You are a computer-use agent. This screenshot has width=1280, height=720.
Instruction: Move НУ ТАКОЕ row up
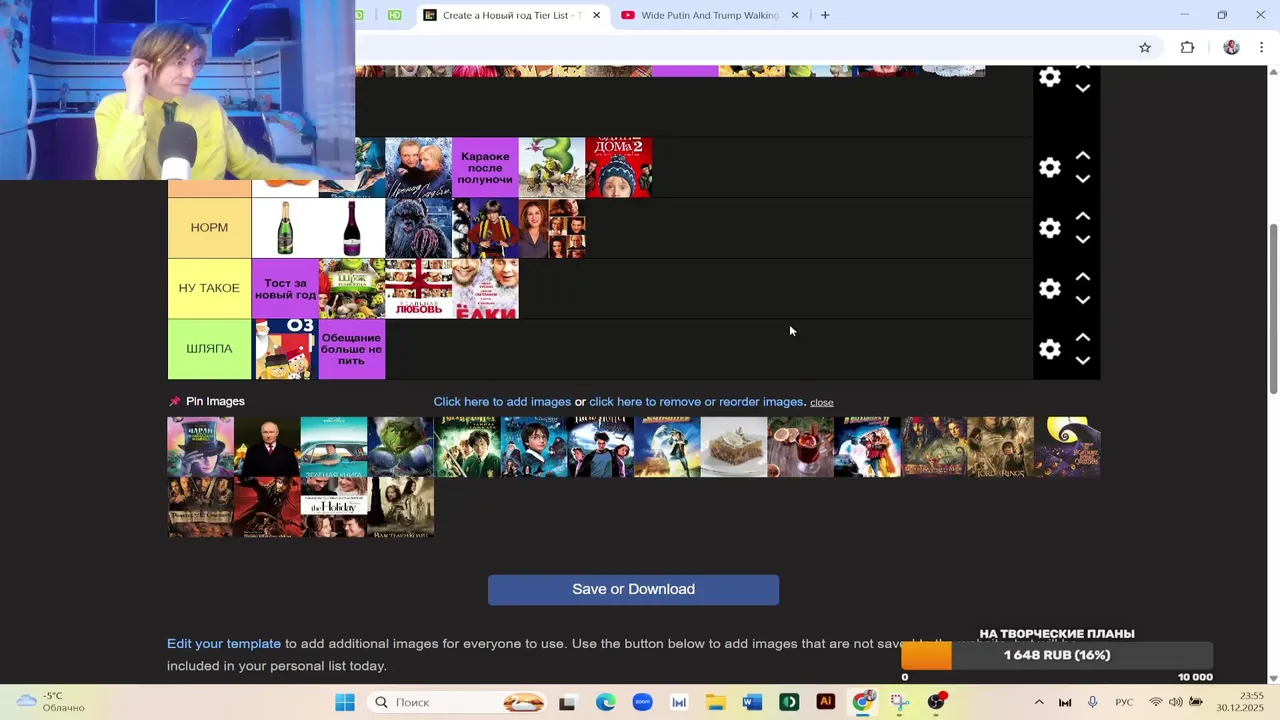(x=1082, y=277)
